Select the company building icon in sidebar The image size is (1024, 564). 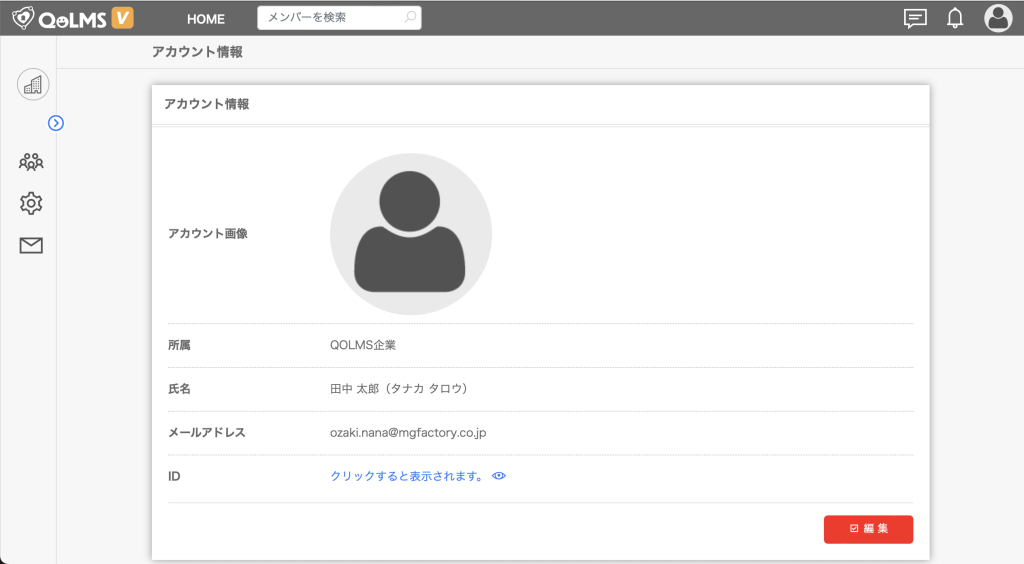pos(33,85)
